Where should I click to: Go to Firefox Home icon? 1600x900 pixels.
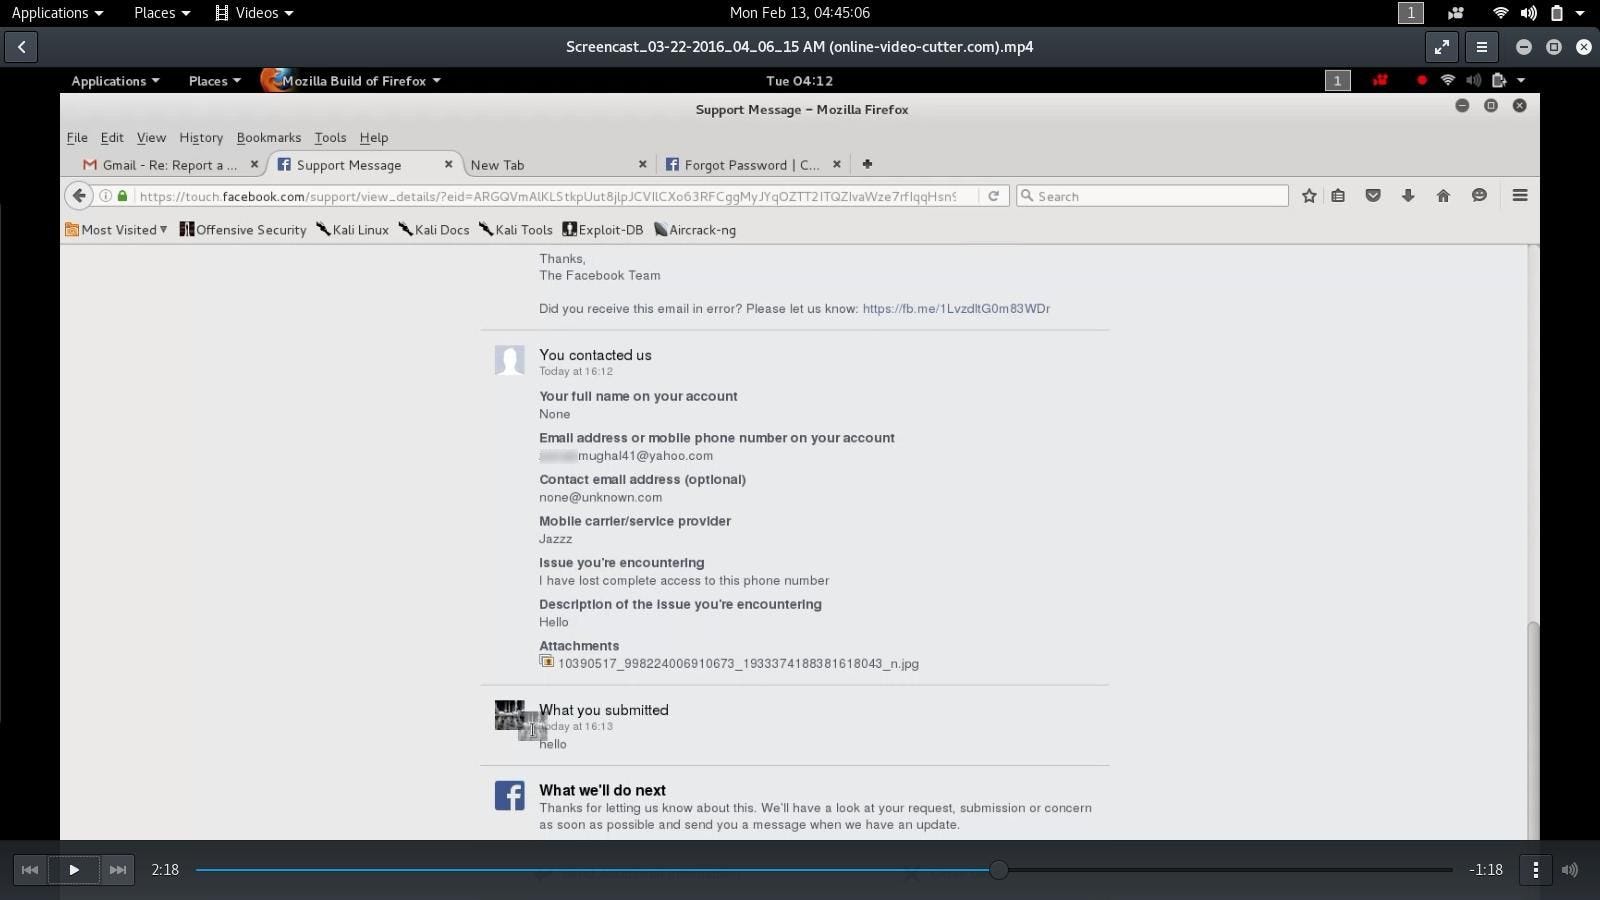[1443, 196]
